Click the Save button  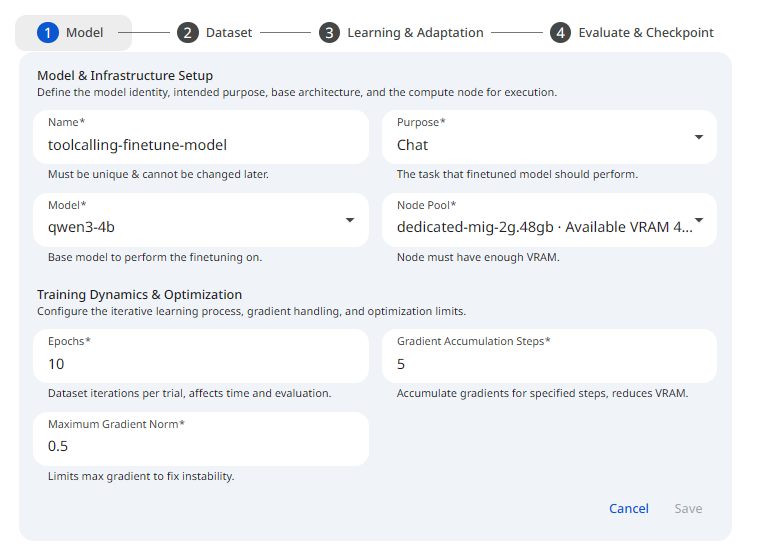(x=688, y=509)
